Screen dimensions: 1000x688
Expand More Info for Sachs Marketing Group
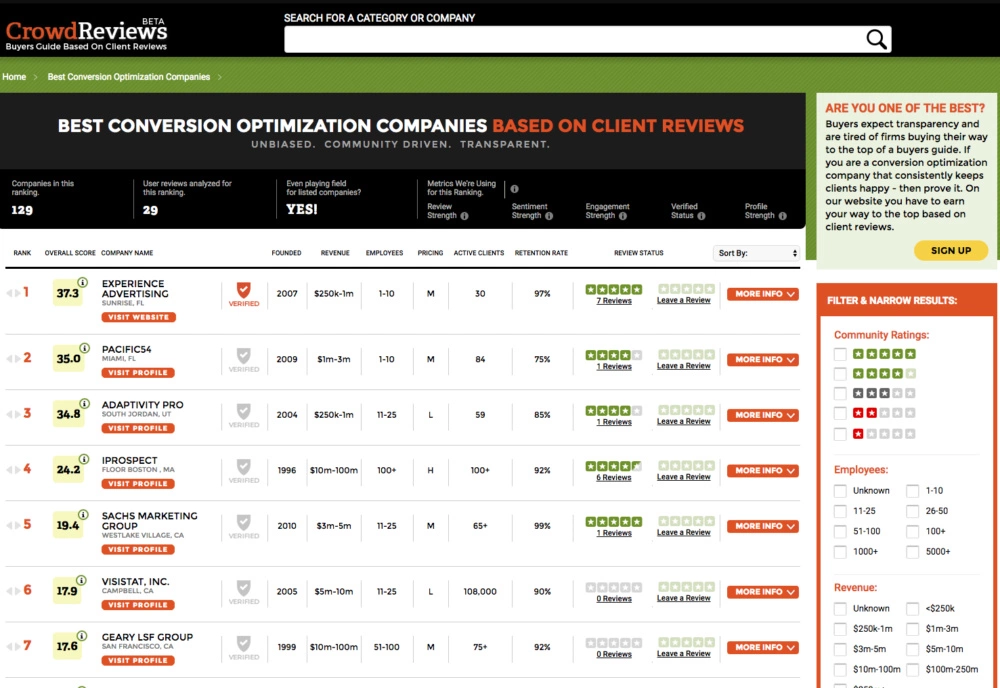763,526
